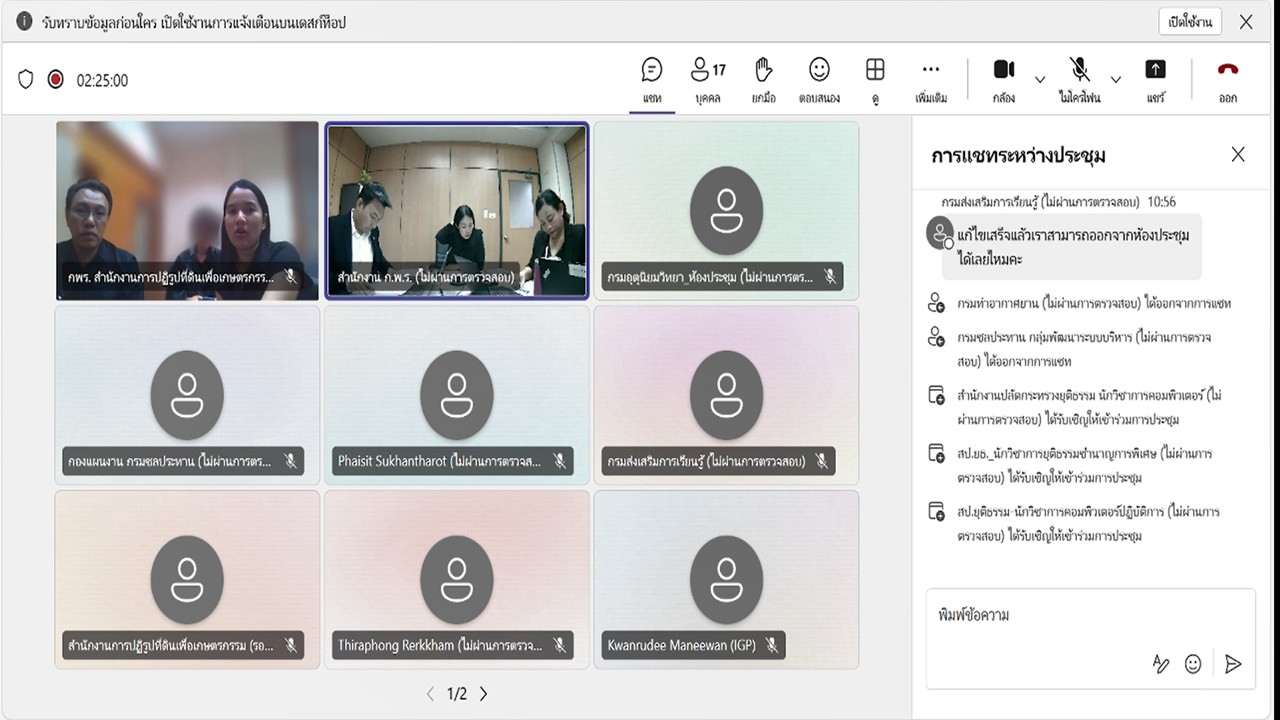The width and height of the screenshot is (1280, 720).
Task: Go to next page of participants
Action: pos(484,694)
